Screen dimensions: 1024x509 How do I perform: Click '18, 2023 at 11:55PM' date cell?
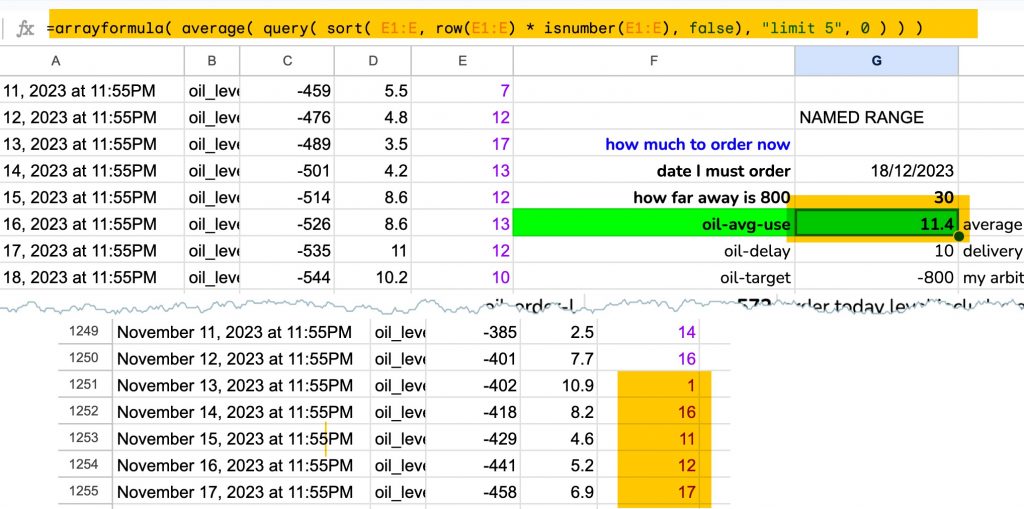coord(92,278)
